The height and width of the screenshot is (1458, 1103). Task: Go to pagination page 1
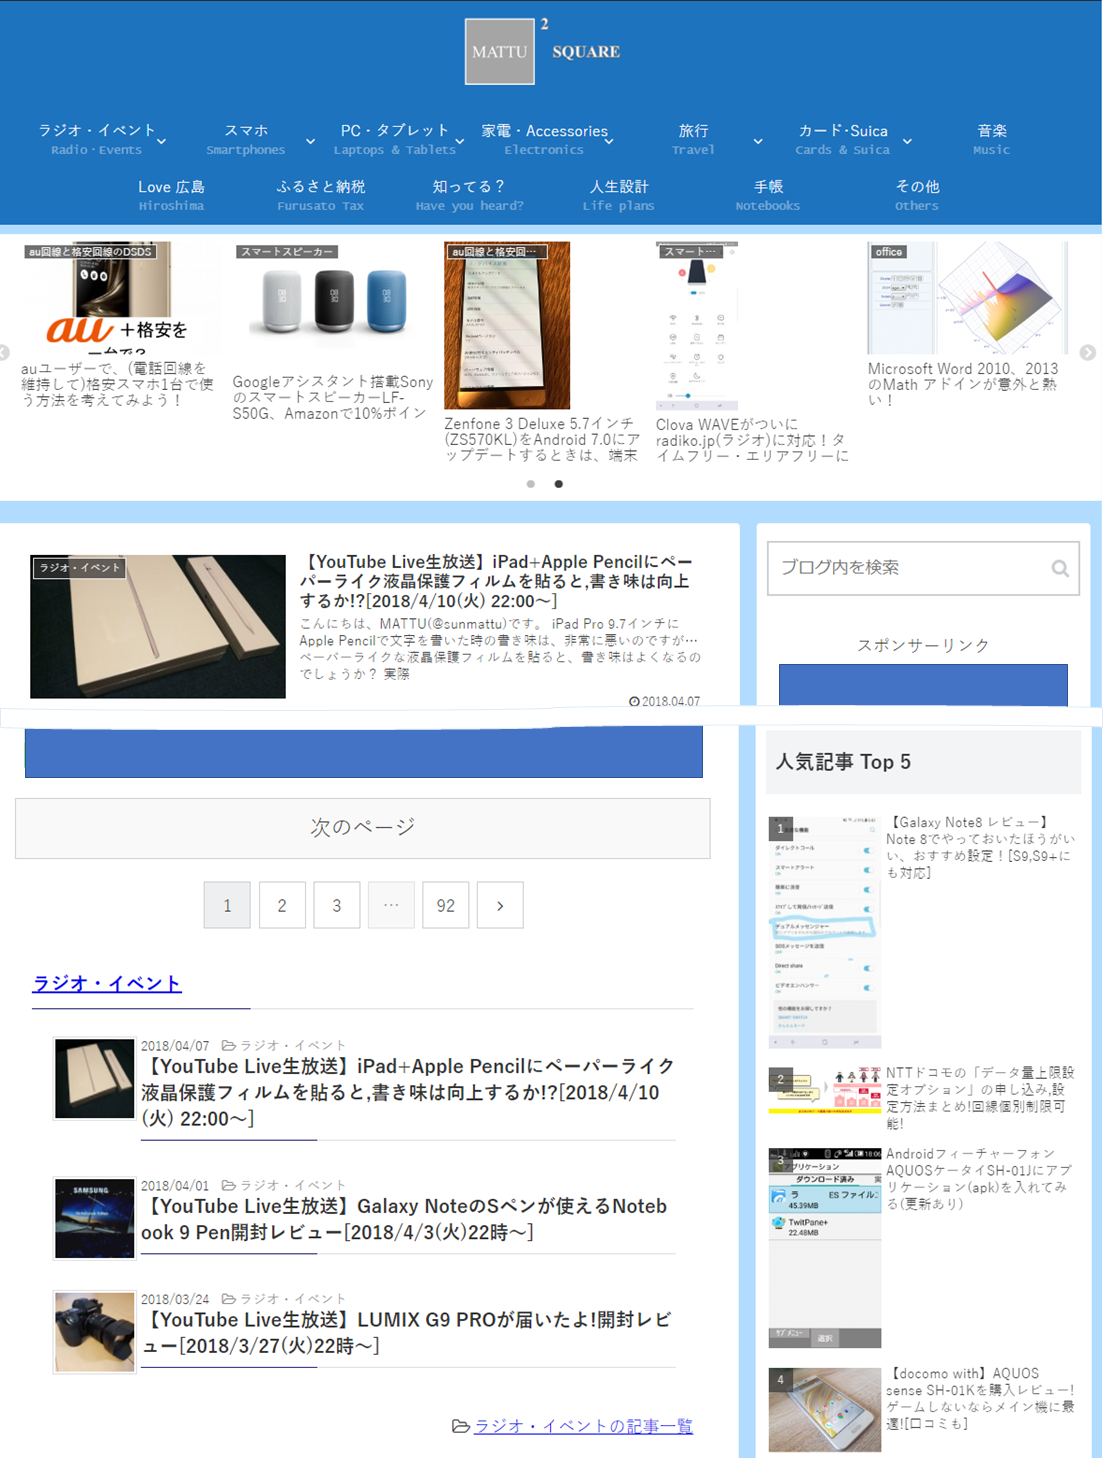(227, 905)
